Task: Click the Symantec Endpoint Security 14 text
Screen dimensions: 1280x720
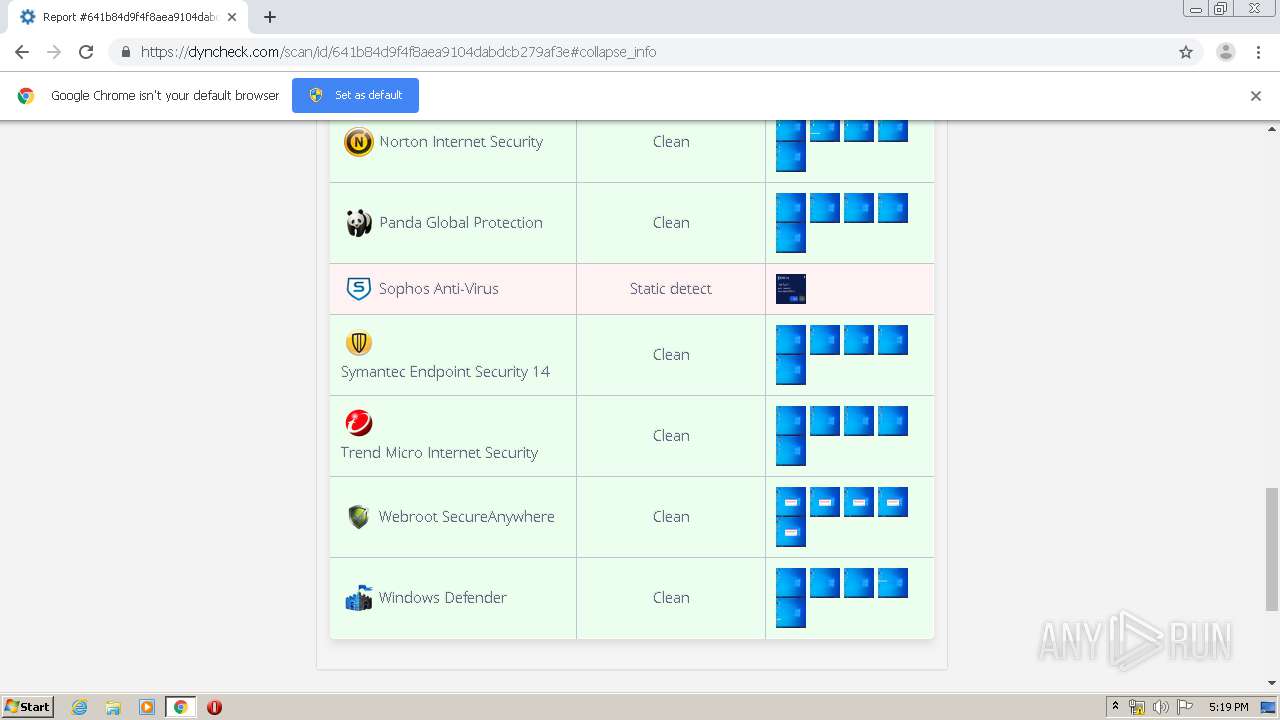Action: [445, 372]
